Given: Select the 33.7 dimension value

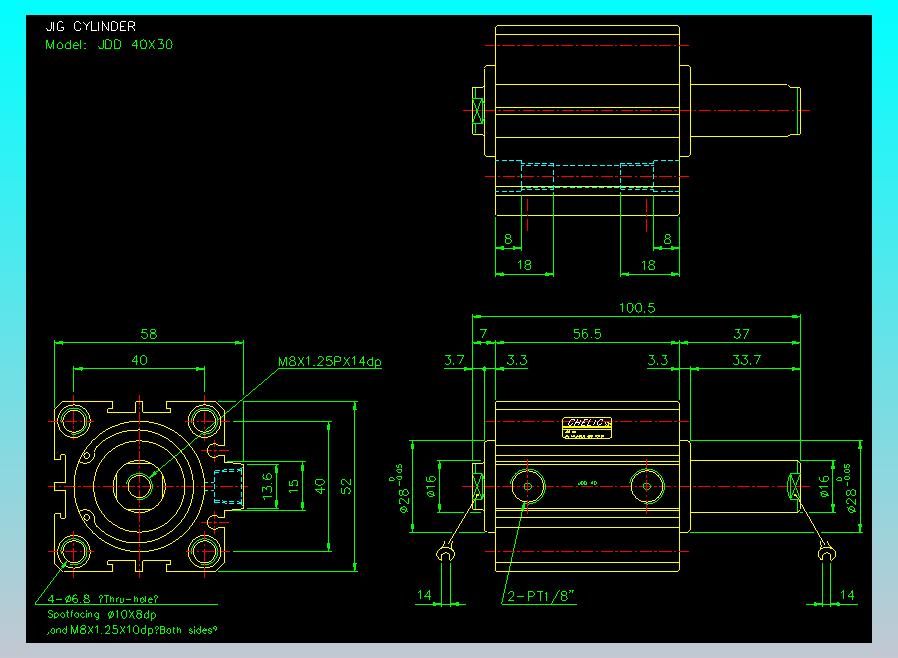Looking at the screenshot, I should (746, 360).
